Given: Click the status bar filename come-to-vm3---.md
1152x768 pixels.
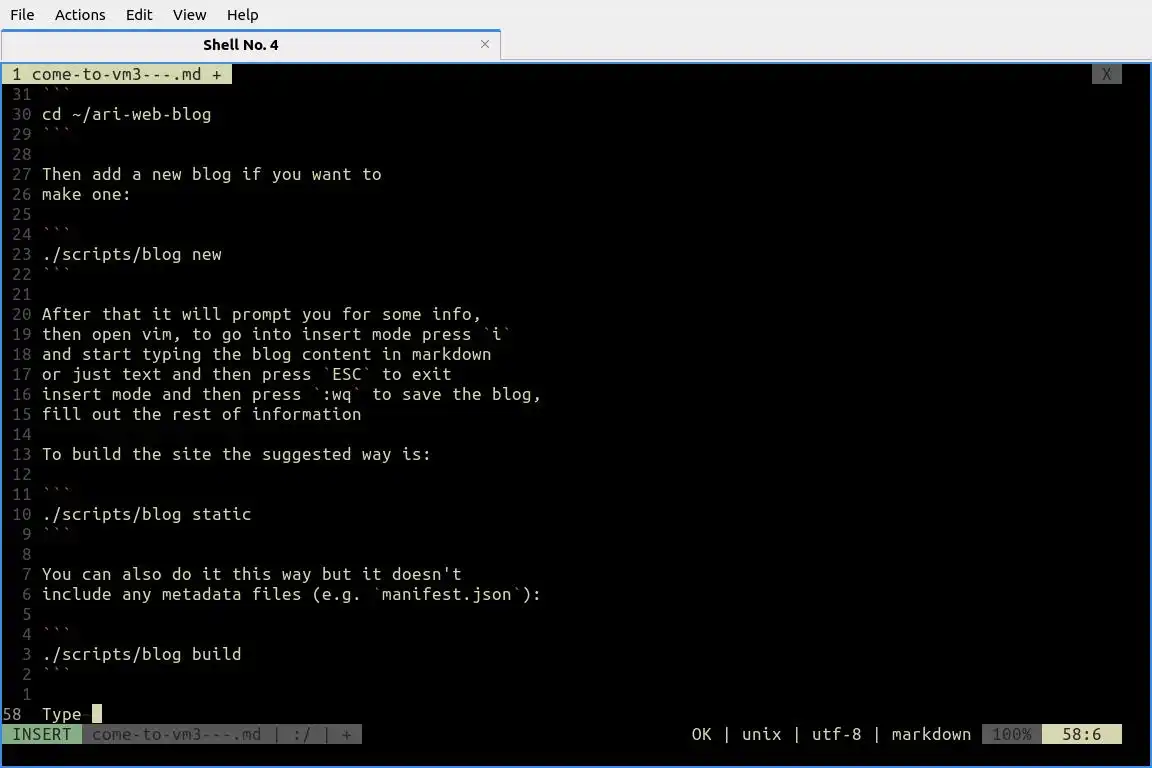Looking at the screenshot, I should [x=176, y=734].
